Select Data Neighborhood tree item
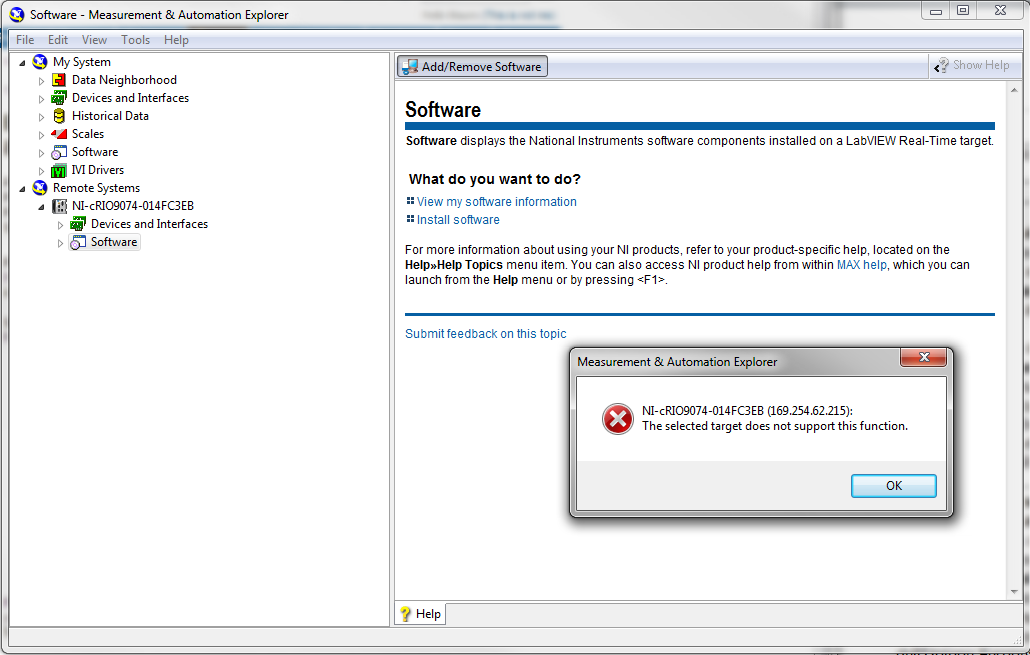Viewport: 1030px width, 655px height. coord(124,80)
